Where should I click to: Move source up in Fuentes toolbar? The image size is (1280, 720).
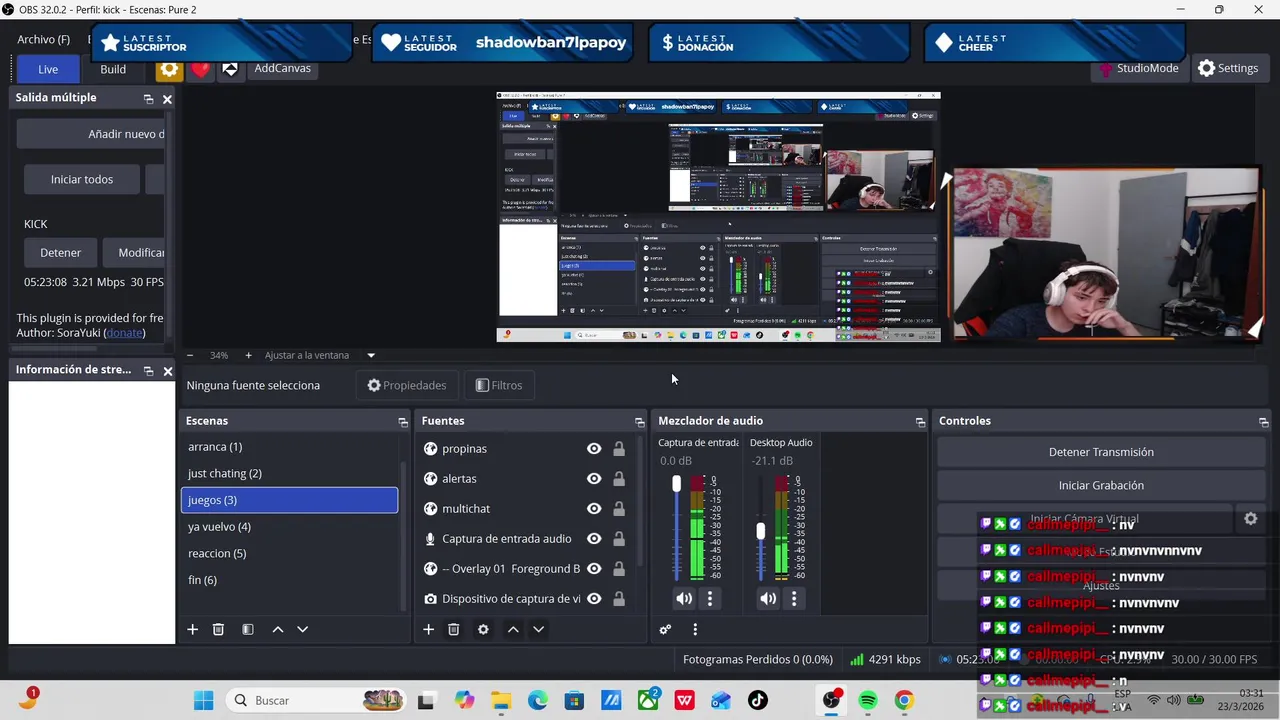[x=513, y=629]
